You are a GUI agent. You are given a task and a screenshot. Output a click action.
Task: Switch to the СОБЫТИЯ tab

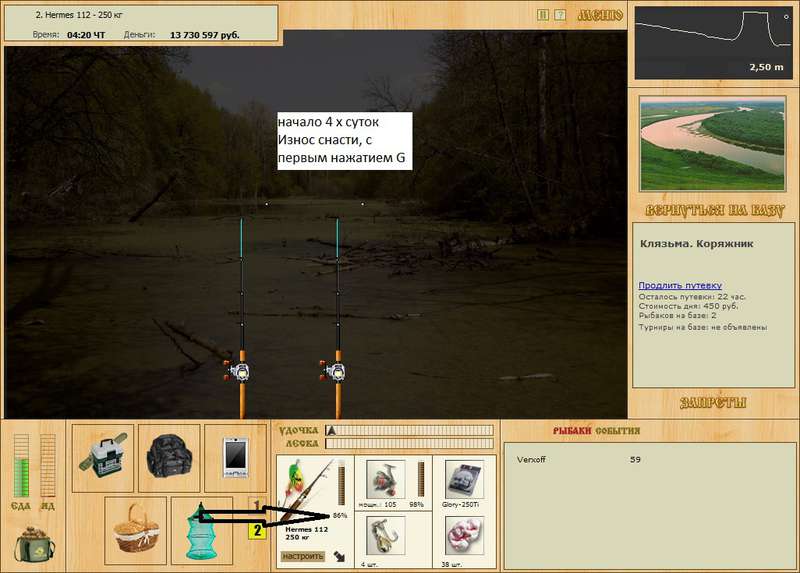click(617, 431)
